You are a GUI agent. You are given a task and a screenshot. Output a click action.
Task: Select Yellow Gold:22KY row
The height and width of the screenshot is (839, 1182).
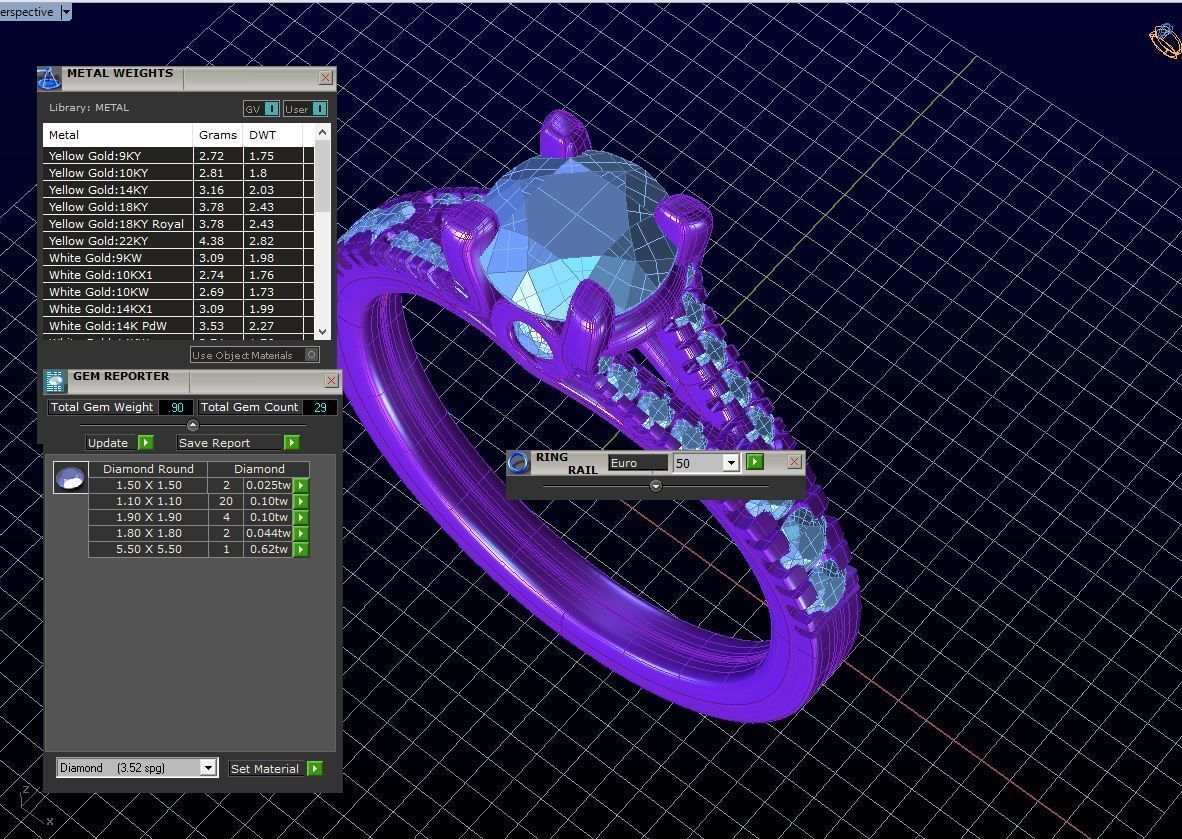(178, 241)
